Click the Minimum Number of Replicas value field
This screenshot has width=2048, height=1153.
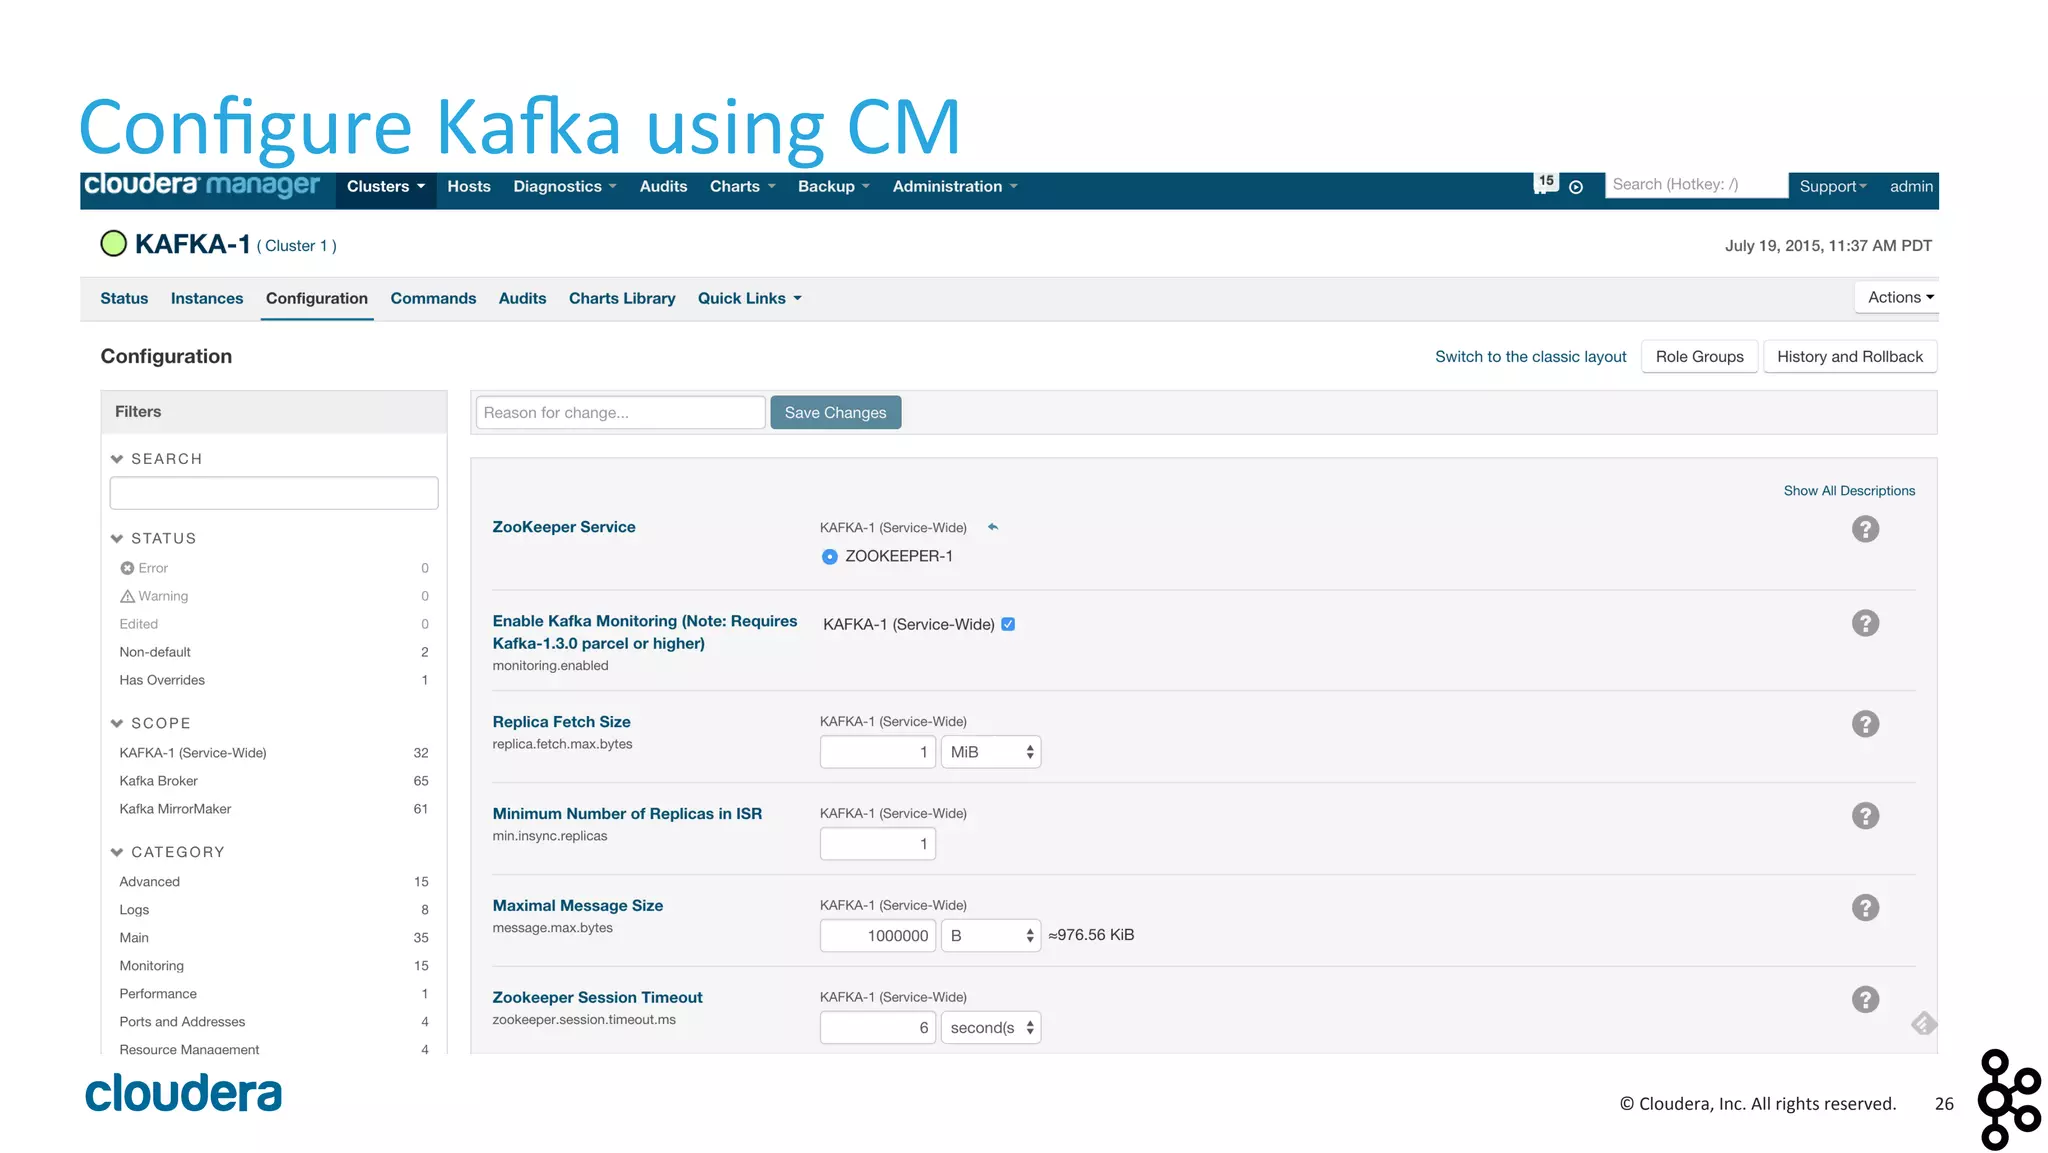point(878,844)
